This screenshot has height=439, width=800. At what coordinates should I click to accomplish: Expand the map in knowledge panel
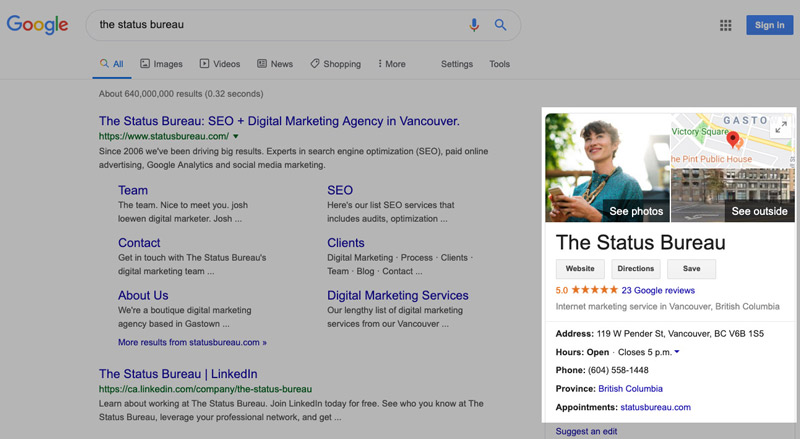(781, 127)
